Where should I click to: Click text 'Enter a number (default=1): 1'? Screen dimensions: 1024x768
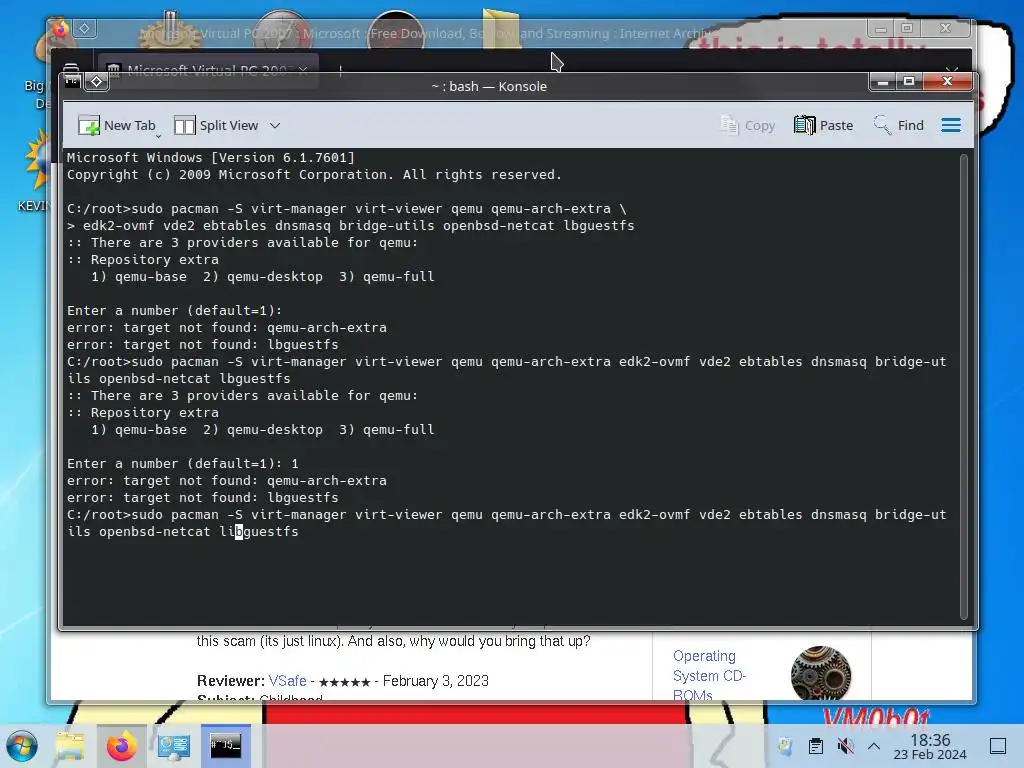pos(183,464)
